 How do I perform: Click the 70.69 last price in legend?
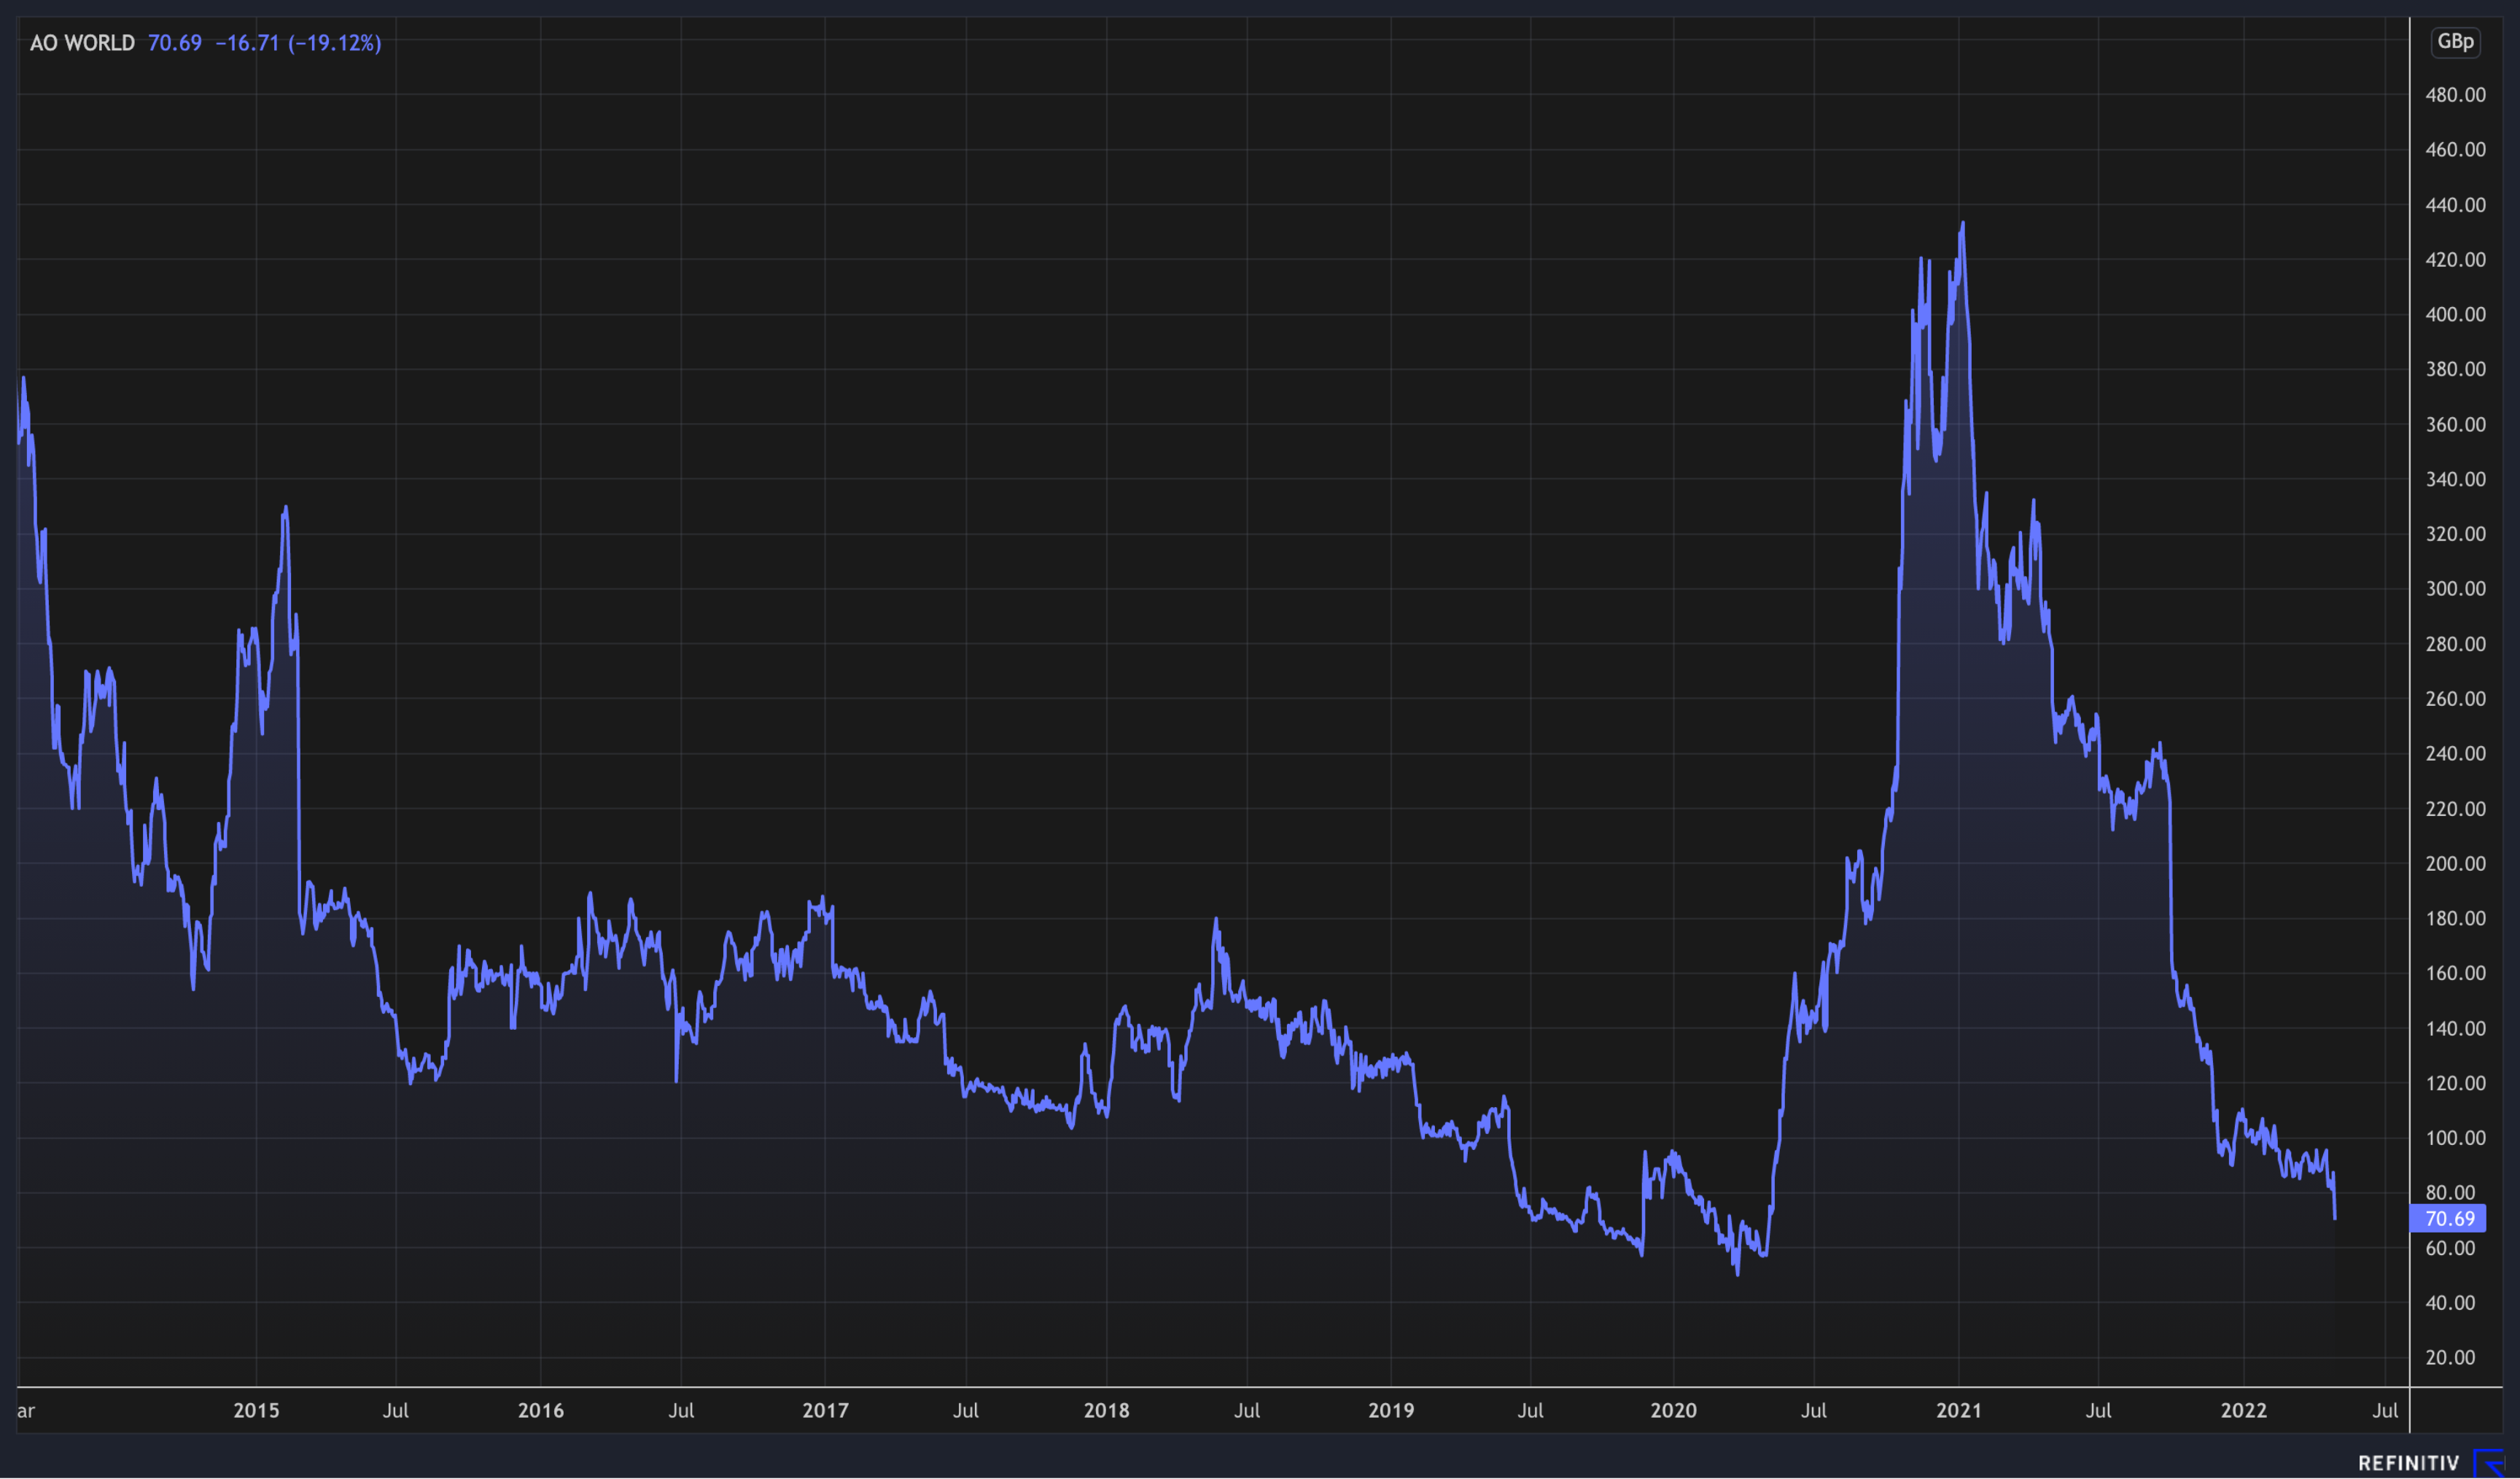coord(175,43)
